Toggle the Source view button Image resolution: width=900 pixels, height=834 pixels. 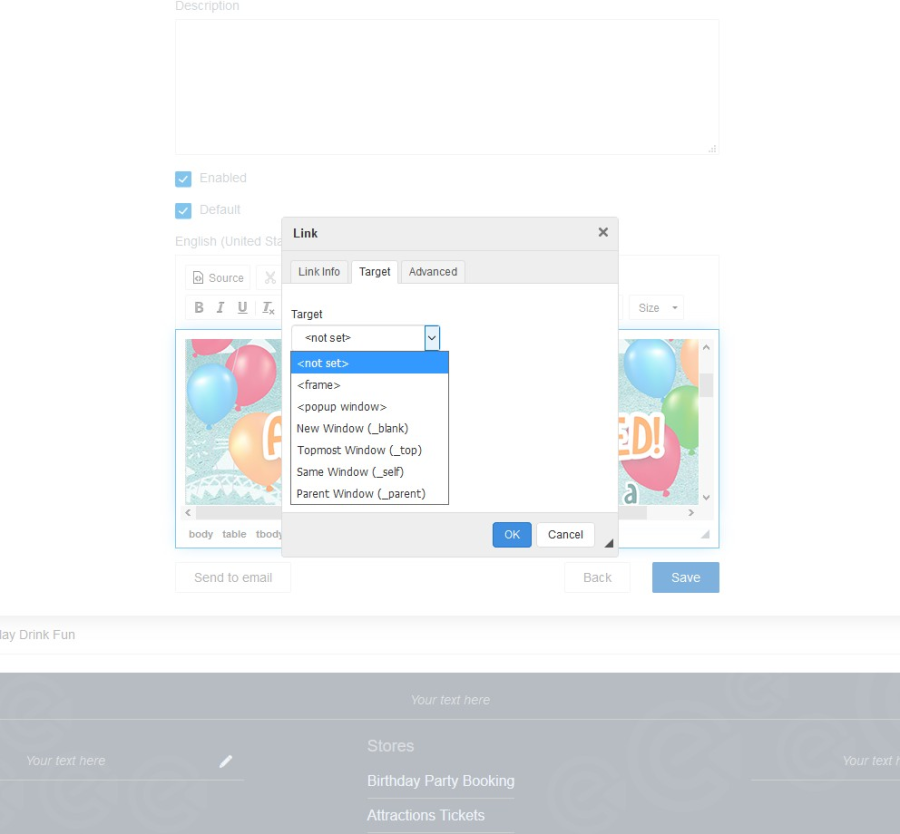coord(218,278)
